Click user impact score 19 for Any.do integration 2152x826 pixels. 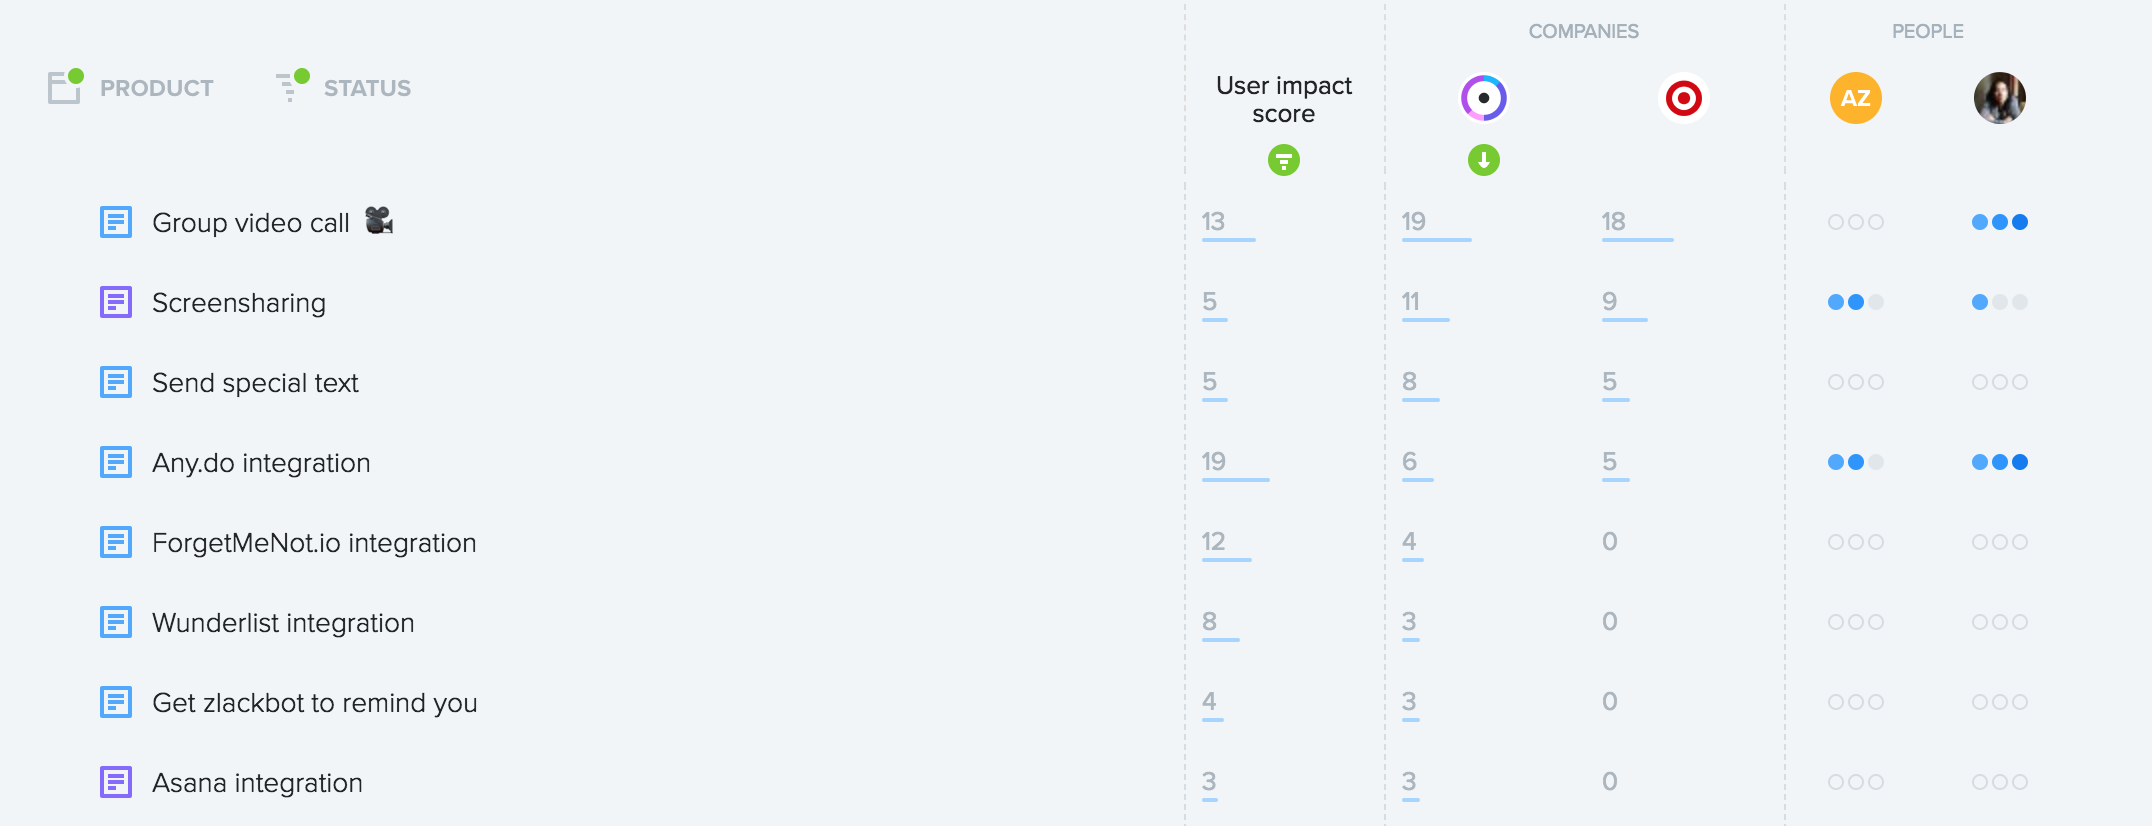(1214, 461)
